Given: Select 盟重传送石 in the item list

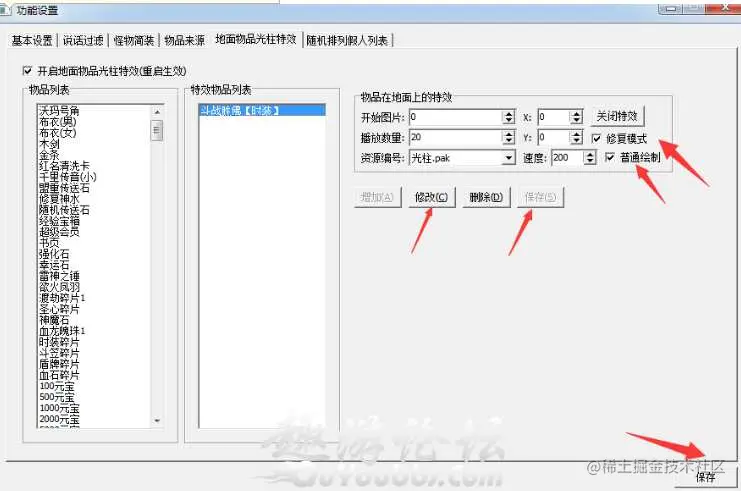Looking at the screenshot, I should (x=64, y=188).
